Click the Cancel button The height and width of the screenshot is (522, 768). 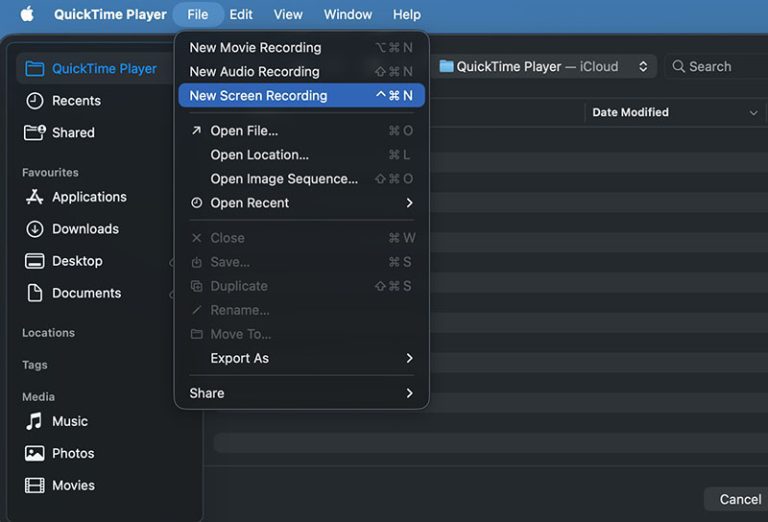(x=740, y=499)
